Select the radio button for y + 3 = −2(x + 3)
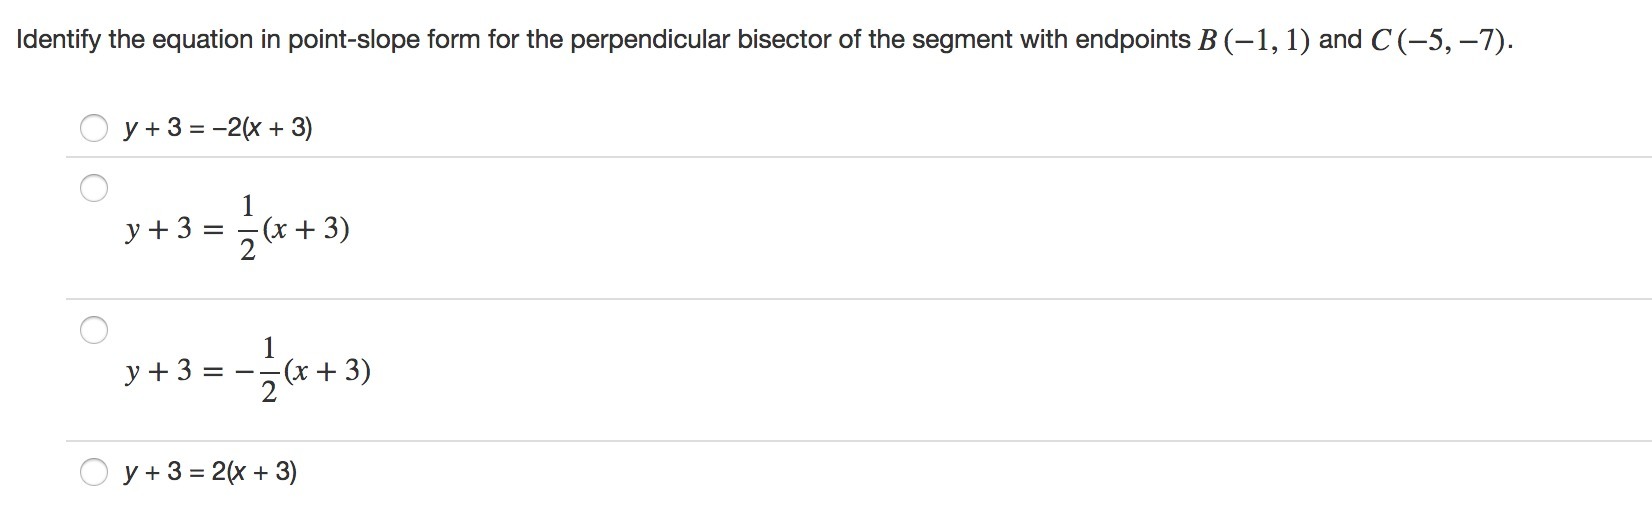This screenshot has height=522, width=1652. coord(94,128)
